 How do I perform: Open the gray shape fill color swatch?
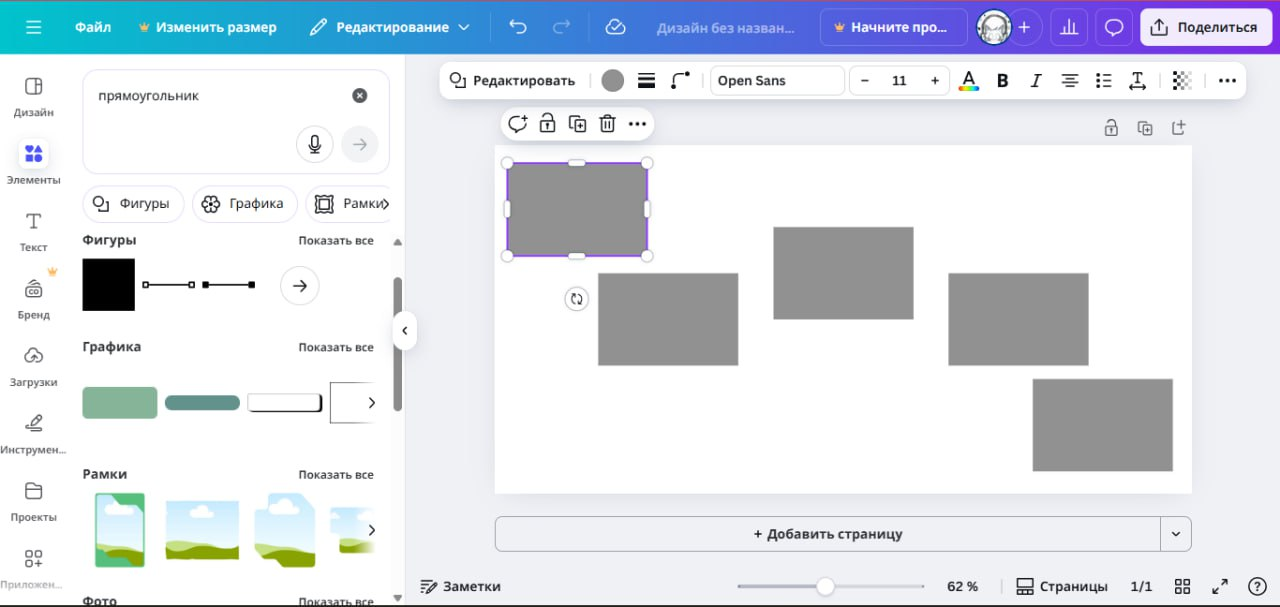613,81
